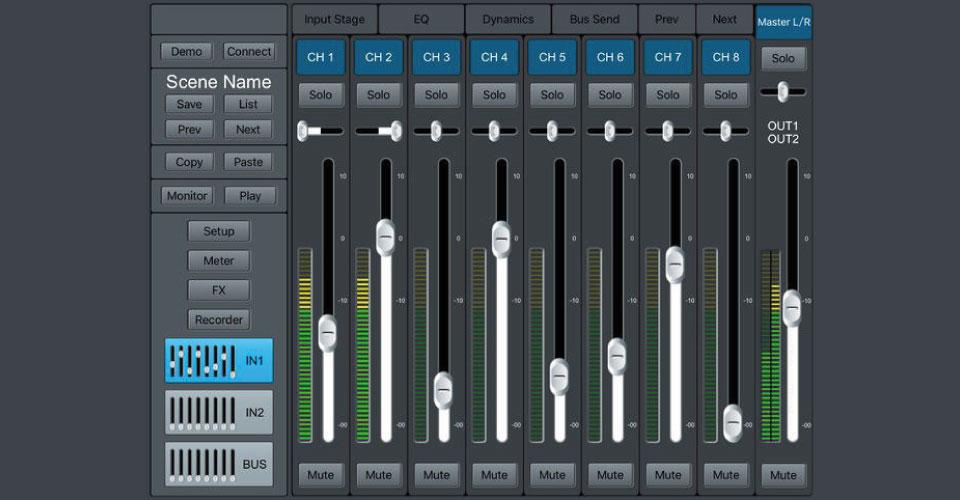Go to the Bus Send tab

594,19
